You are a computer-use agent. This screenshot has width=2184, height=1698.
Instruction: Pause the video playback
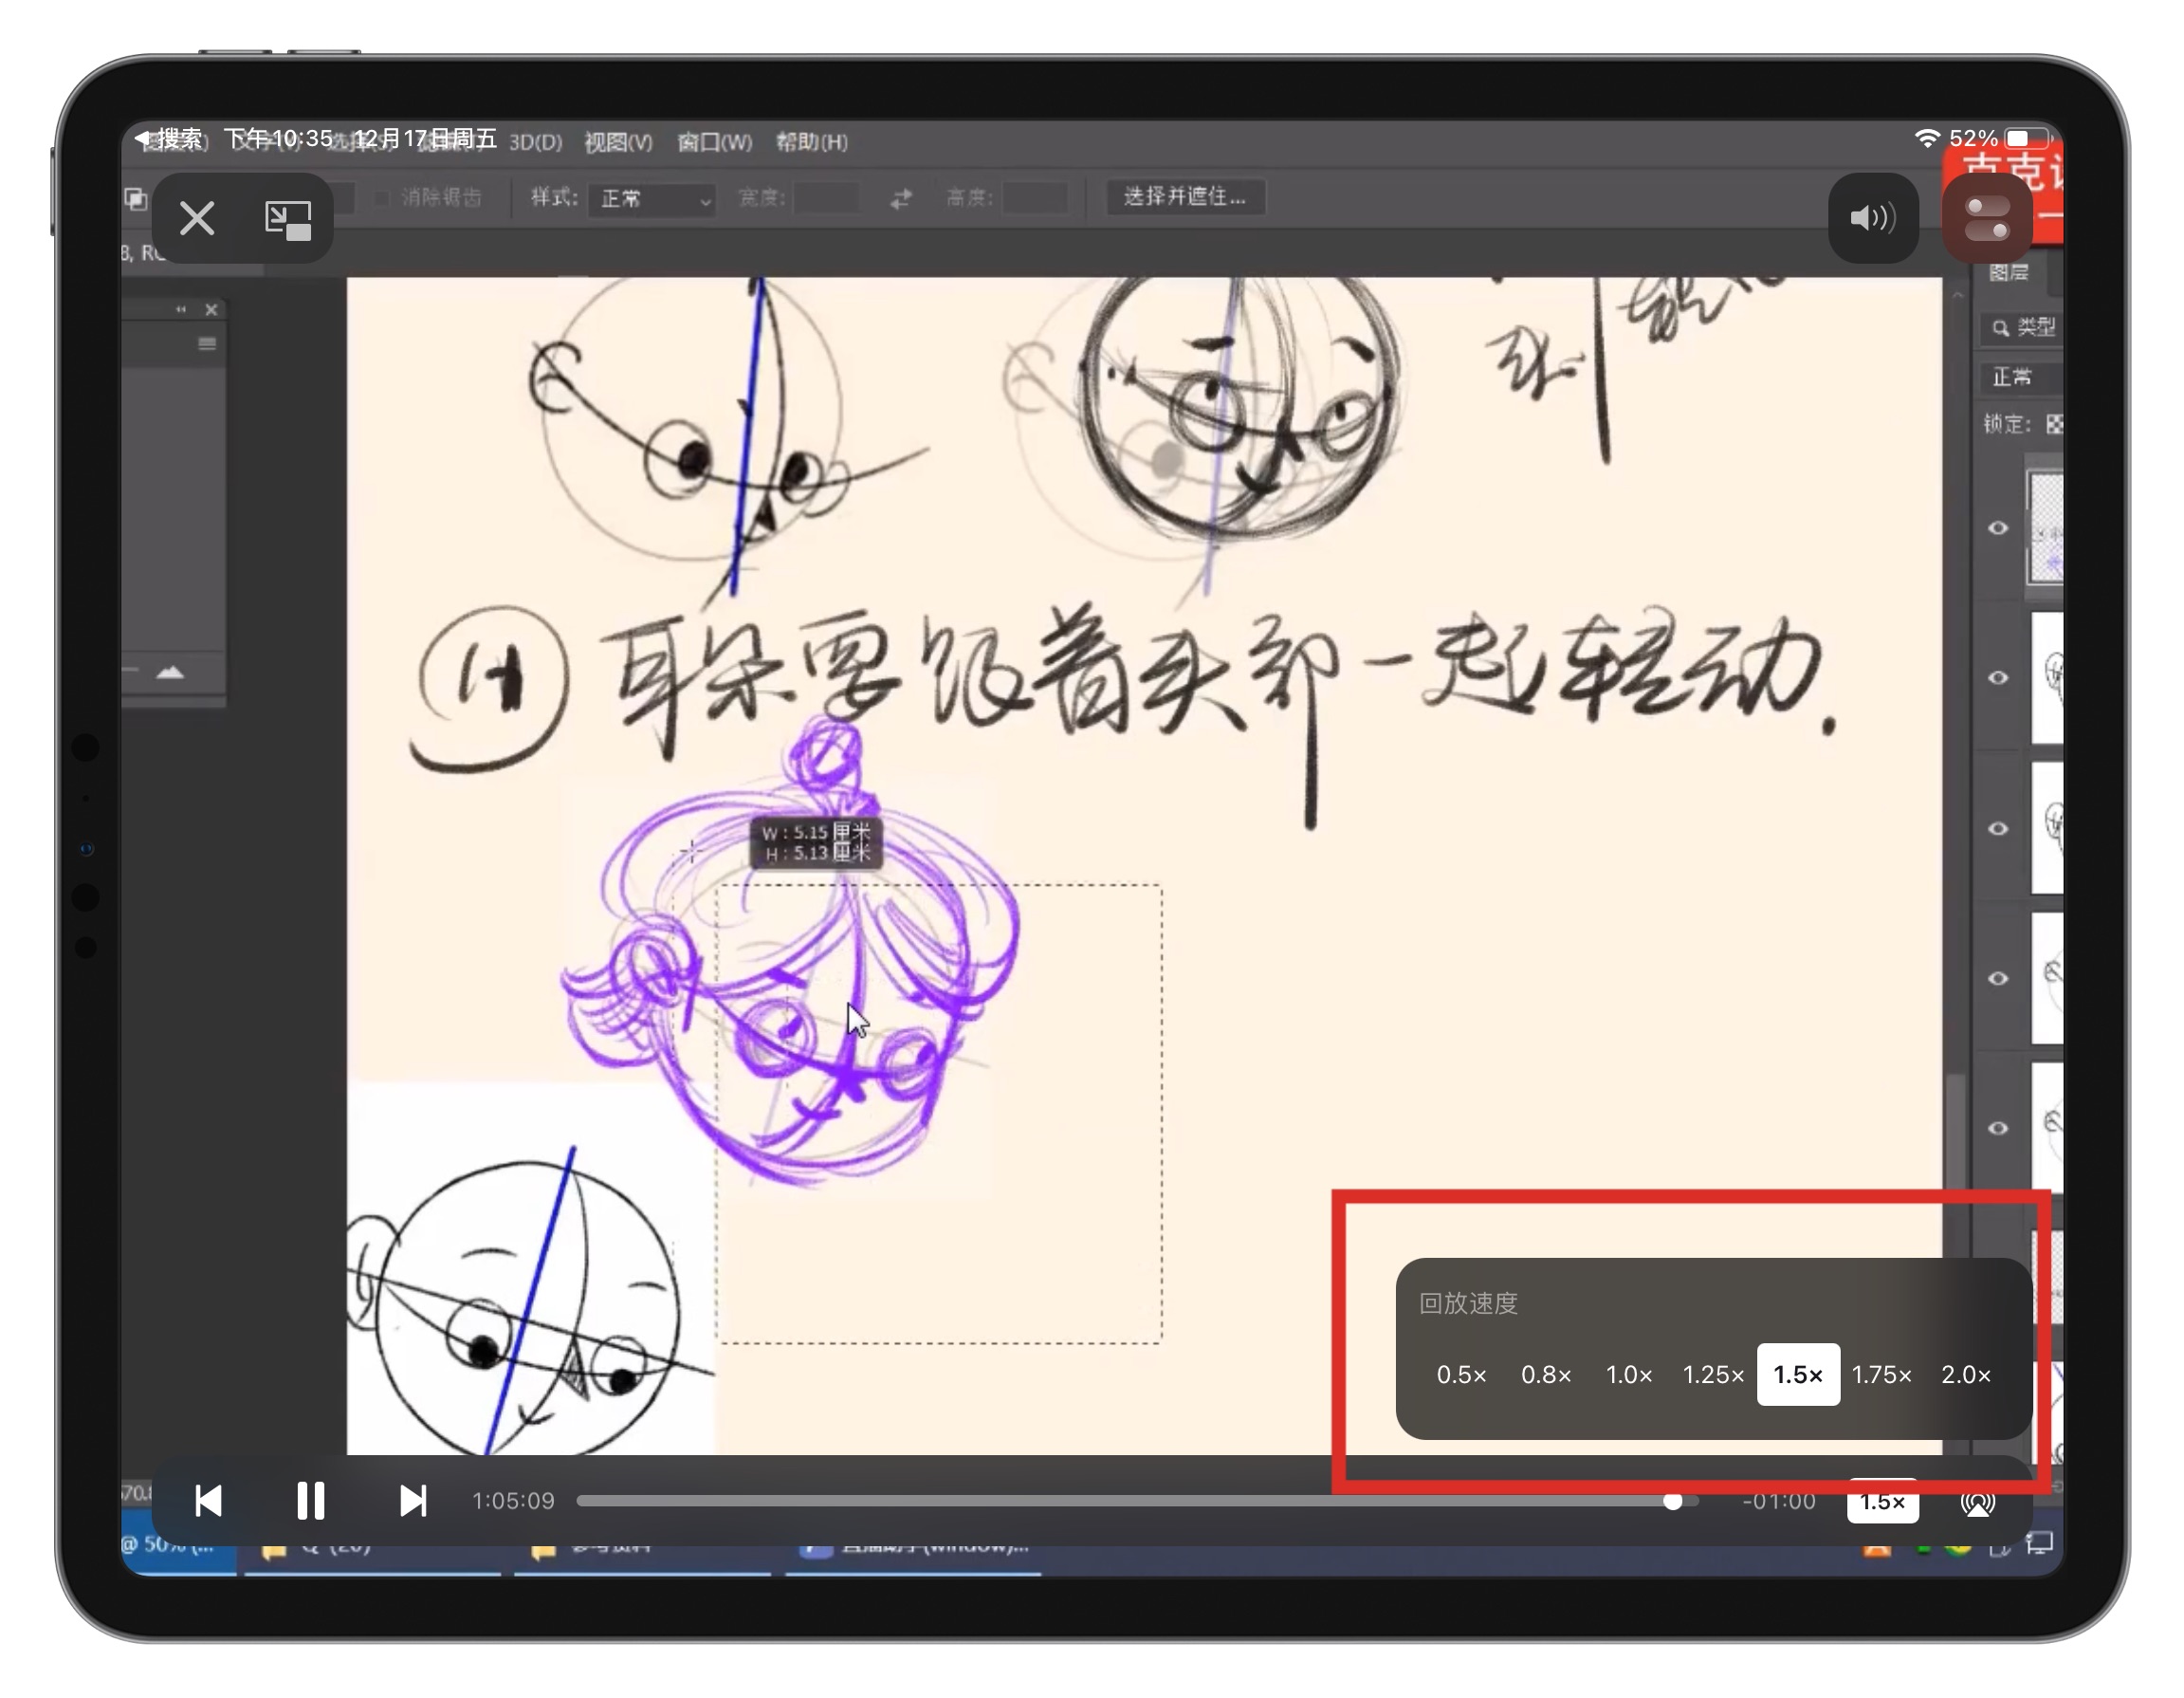coord(311,1500)
